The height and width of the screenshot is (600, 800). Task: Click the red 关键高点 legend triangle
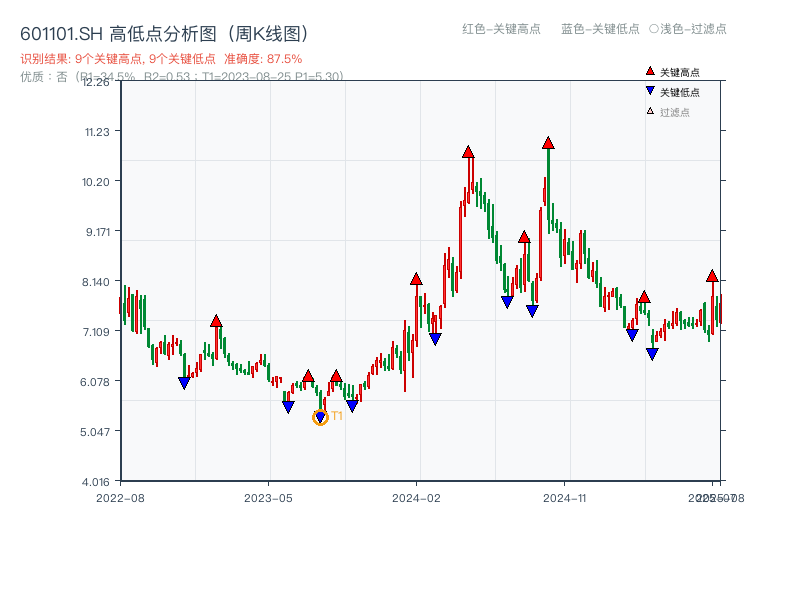coord(650,71)
